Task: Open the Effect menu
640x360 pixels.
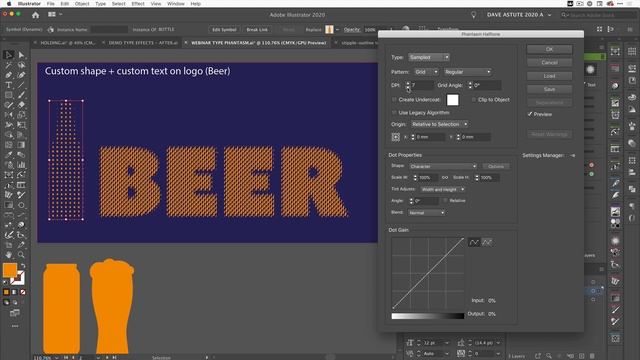Action: (x=138, y=4)
